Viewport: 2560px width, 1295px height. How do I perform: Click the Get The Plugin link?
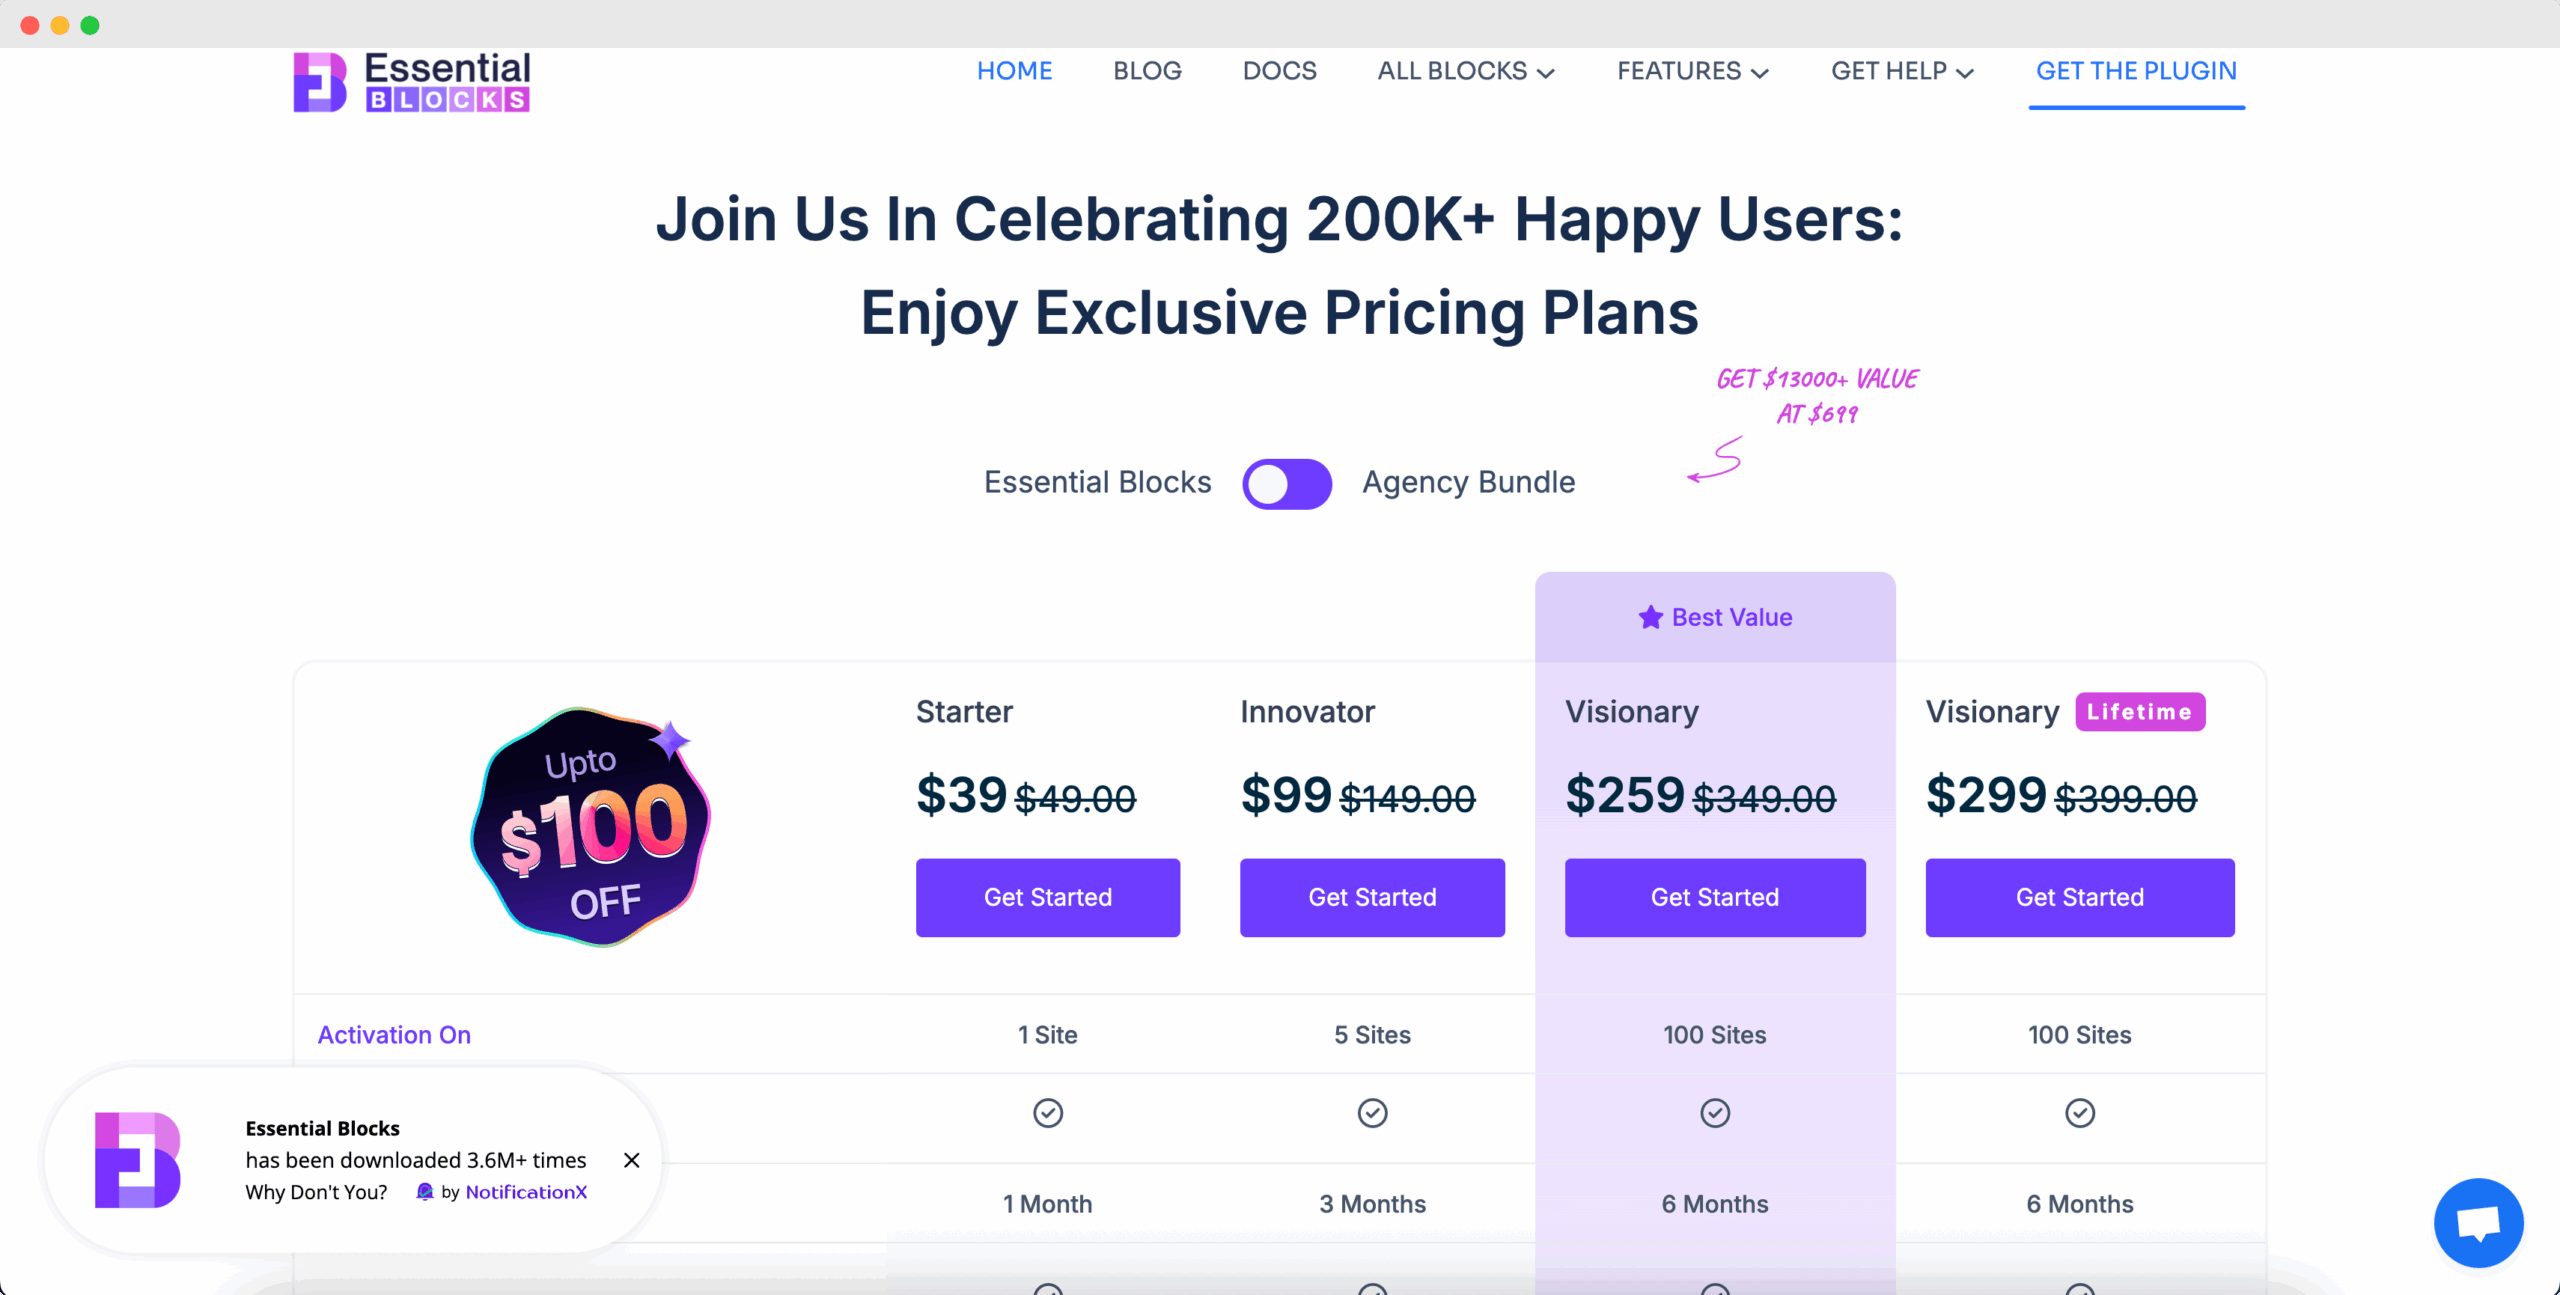[2136, 71]
